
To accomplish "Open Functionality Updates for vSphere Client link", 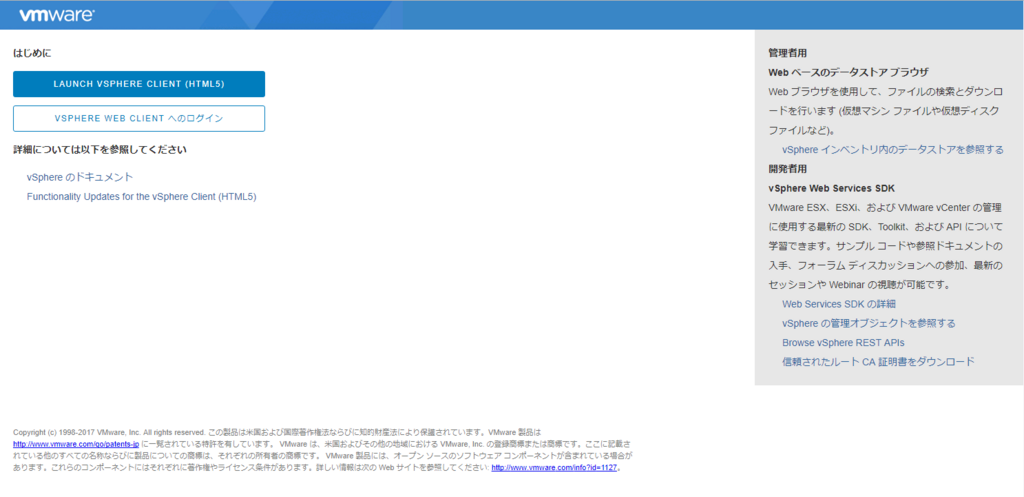I will [142, 197].
